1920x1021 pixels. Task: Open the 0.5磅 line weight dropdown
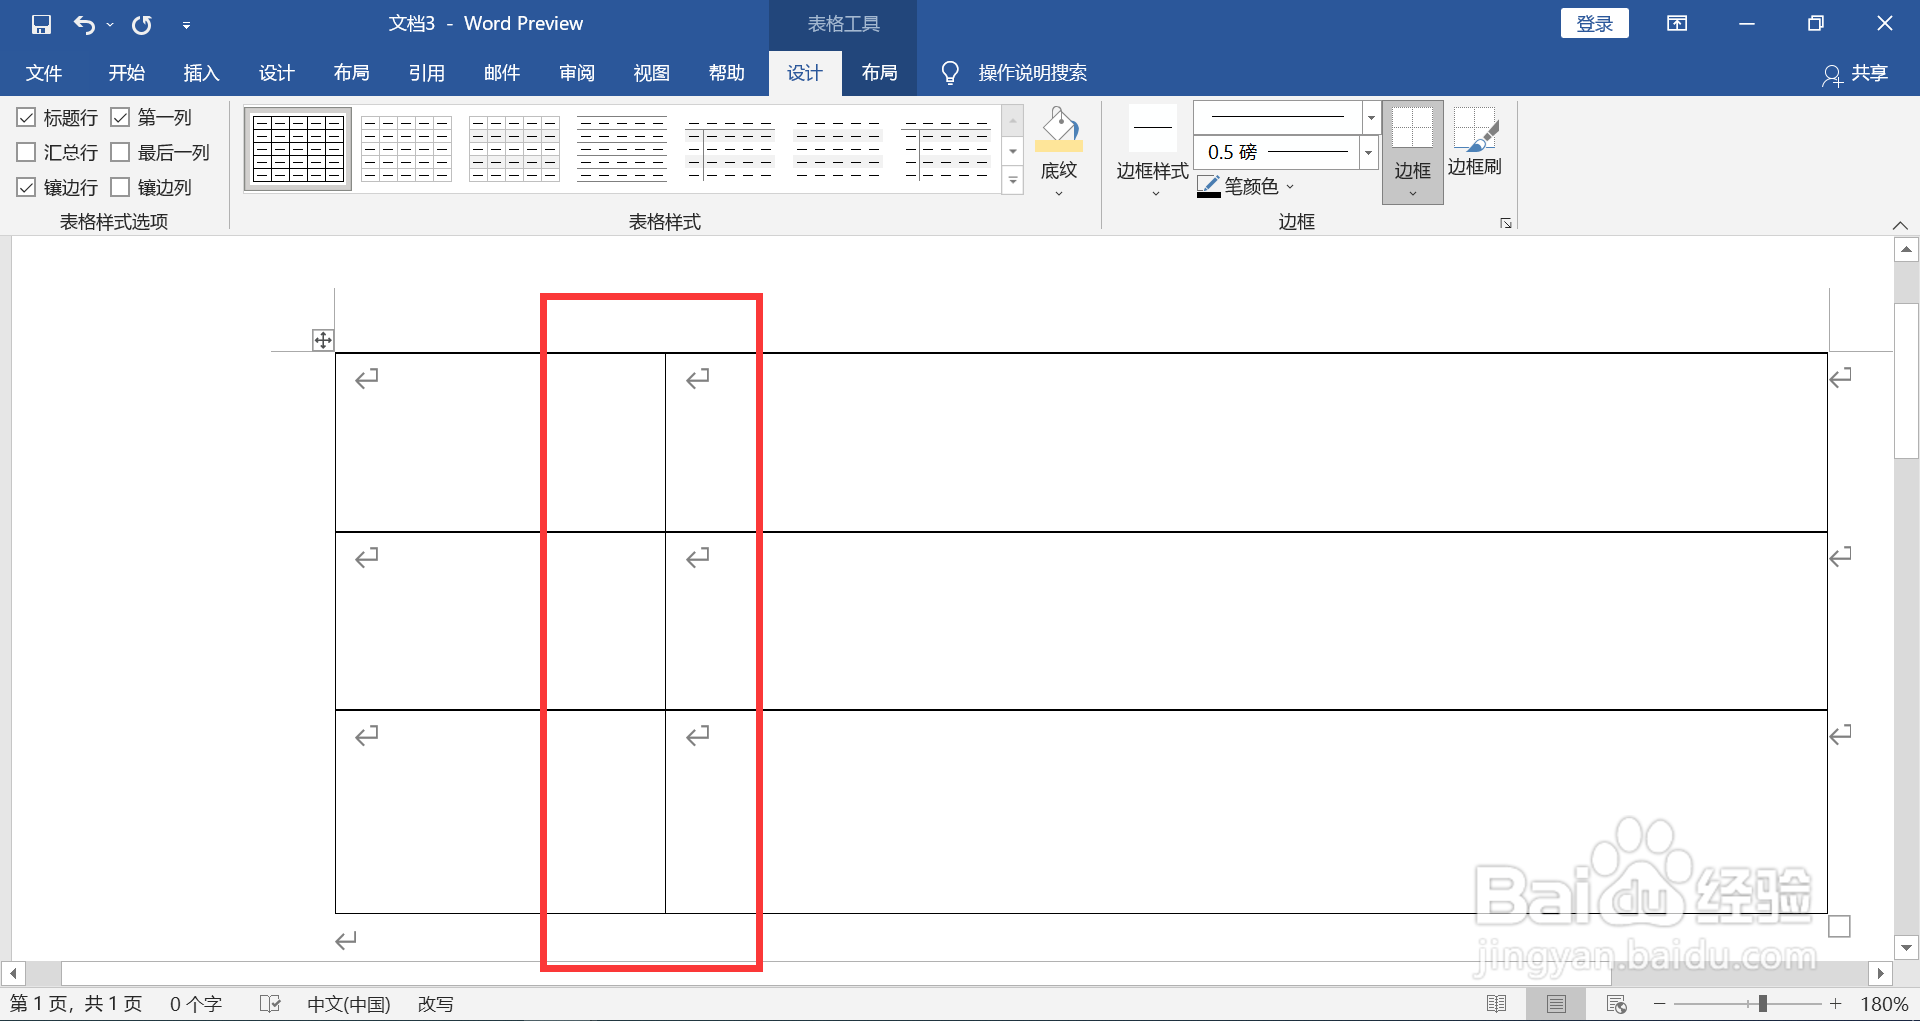1367,152
